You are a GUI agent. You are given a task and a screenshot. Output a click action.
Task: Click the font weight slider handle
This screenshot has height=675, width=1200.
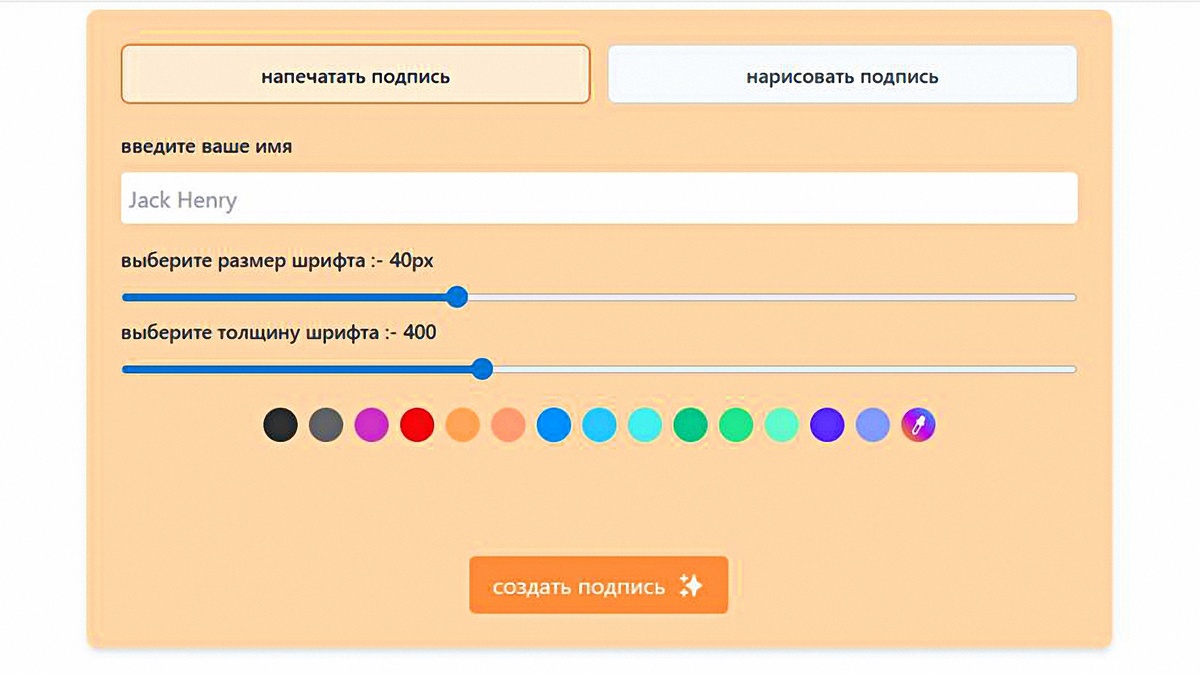coord(483,369)
